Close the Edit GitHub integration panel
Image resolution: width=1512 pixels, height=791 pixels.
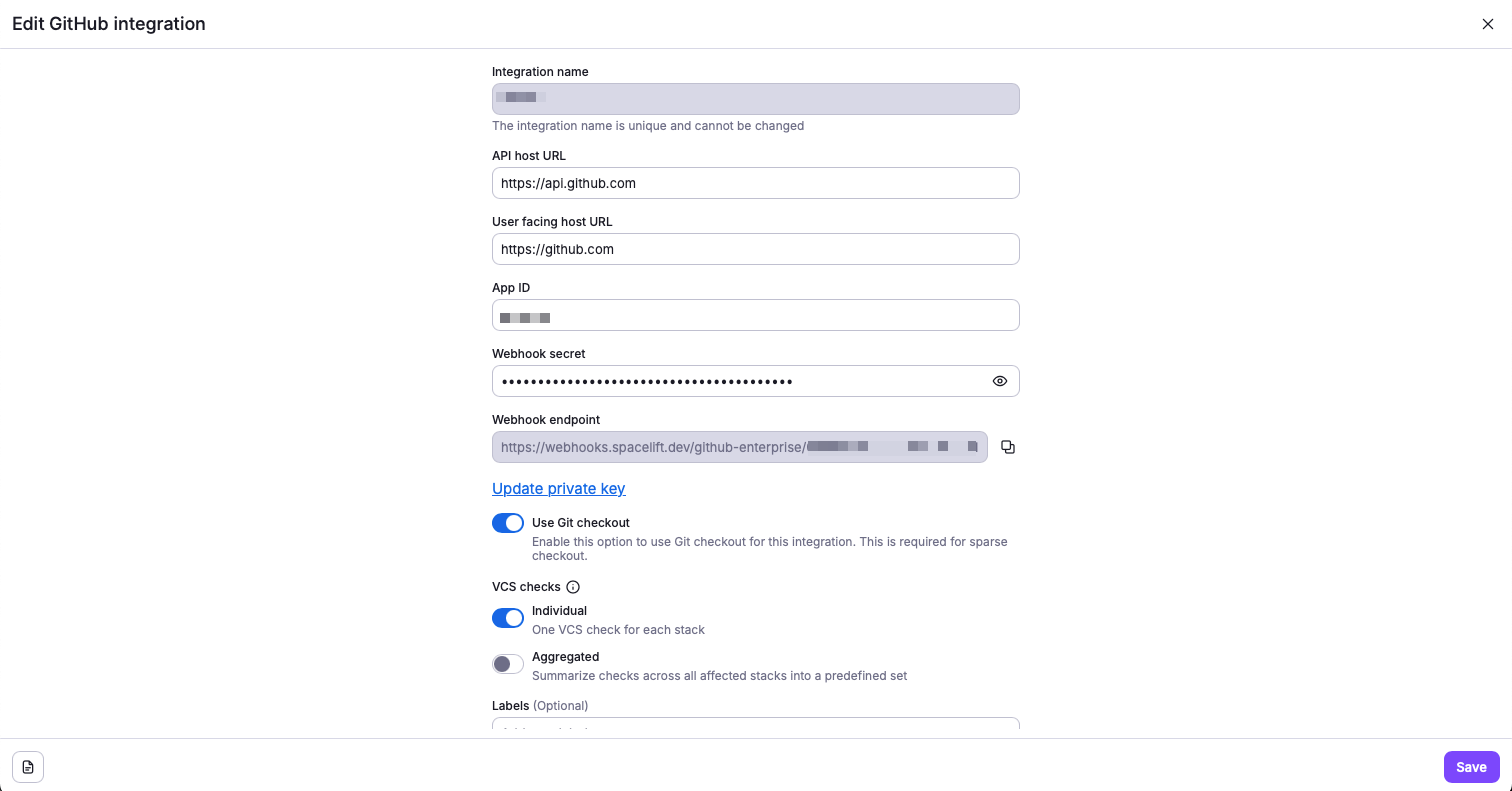[x=1487, y=24]
